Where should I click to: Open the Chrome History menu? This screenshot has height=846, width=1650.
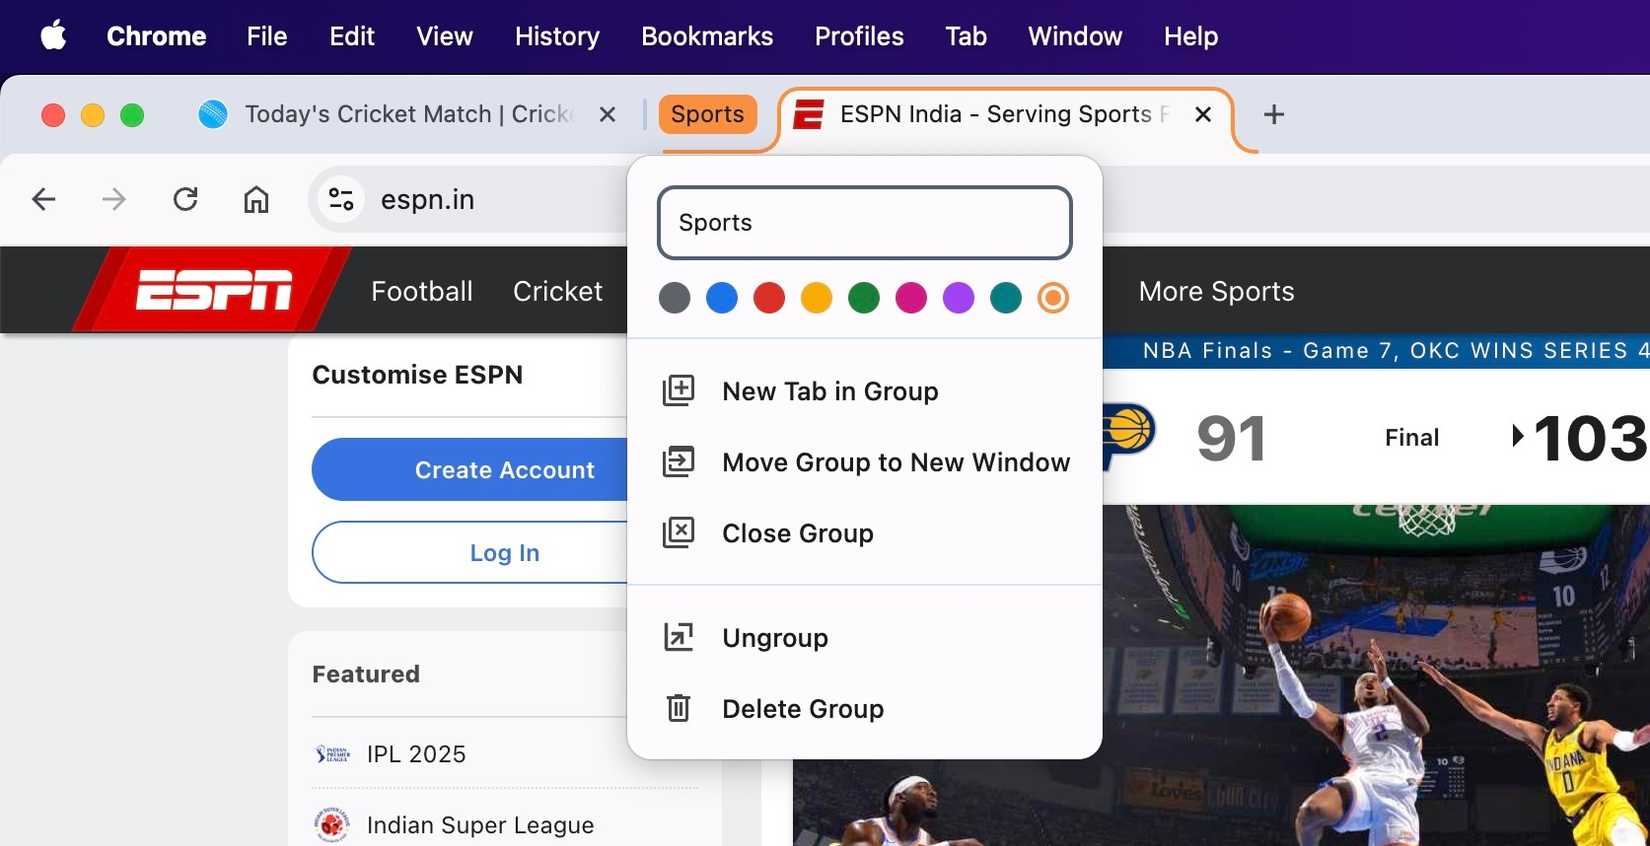(557, 36)
